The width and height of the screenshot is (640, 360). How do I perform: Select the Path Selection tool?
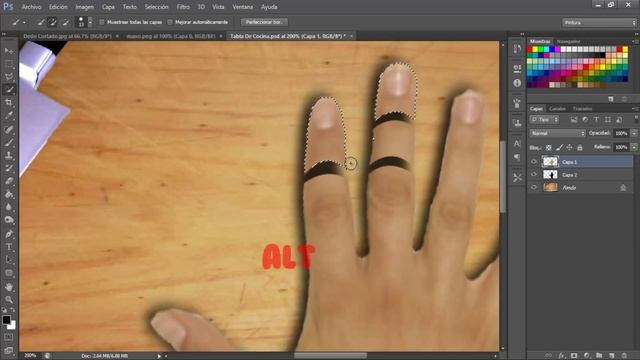tap(9, 260)
